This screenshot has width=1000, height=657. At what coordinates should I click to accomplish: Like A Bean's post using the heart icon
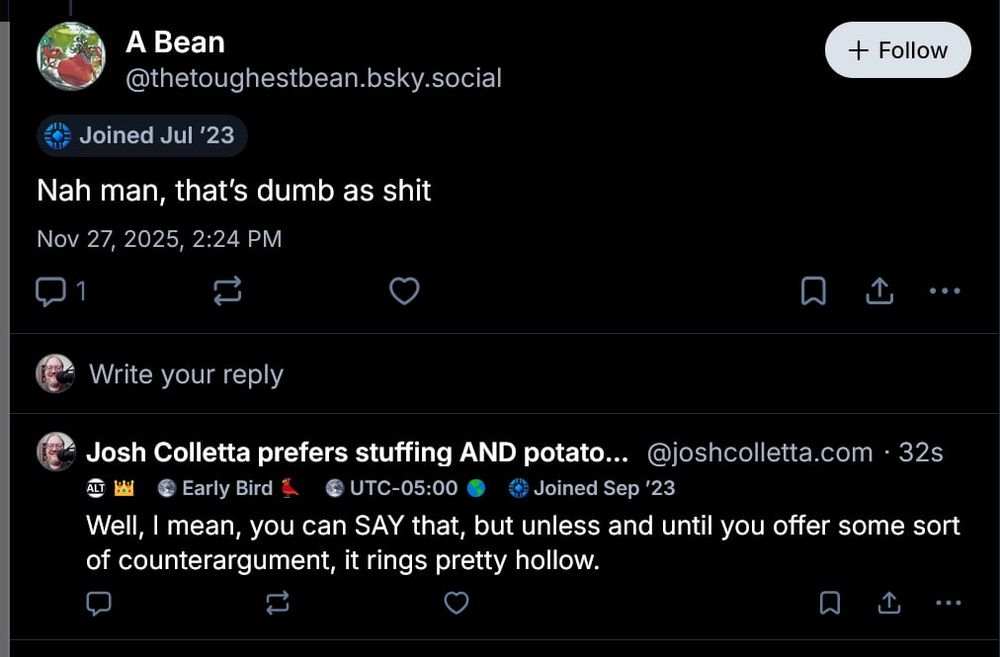point(404,290)
